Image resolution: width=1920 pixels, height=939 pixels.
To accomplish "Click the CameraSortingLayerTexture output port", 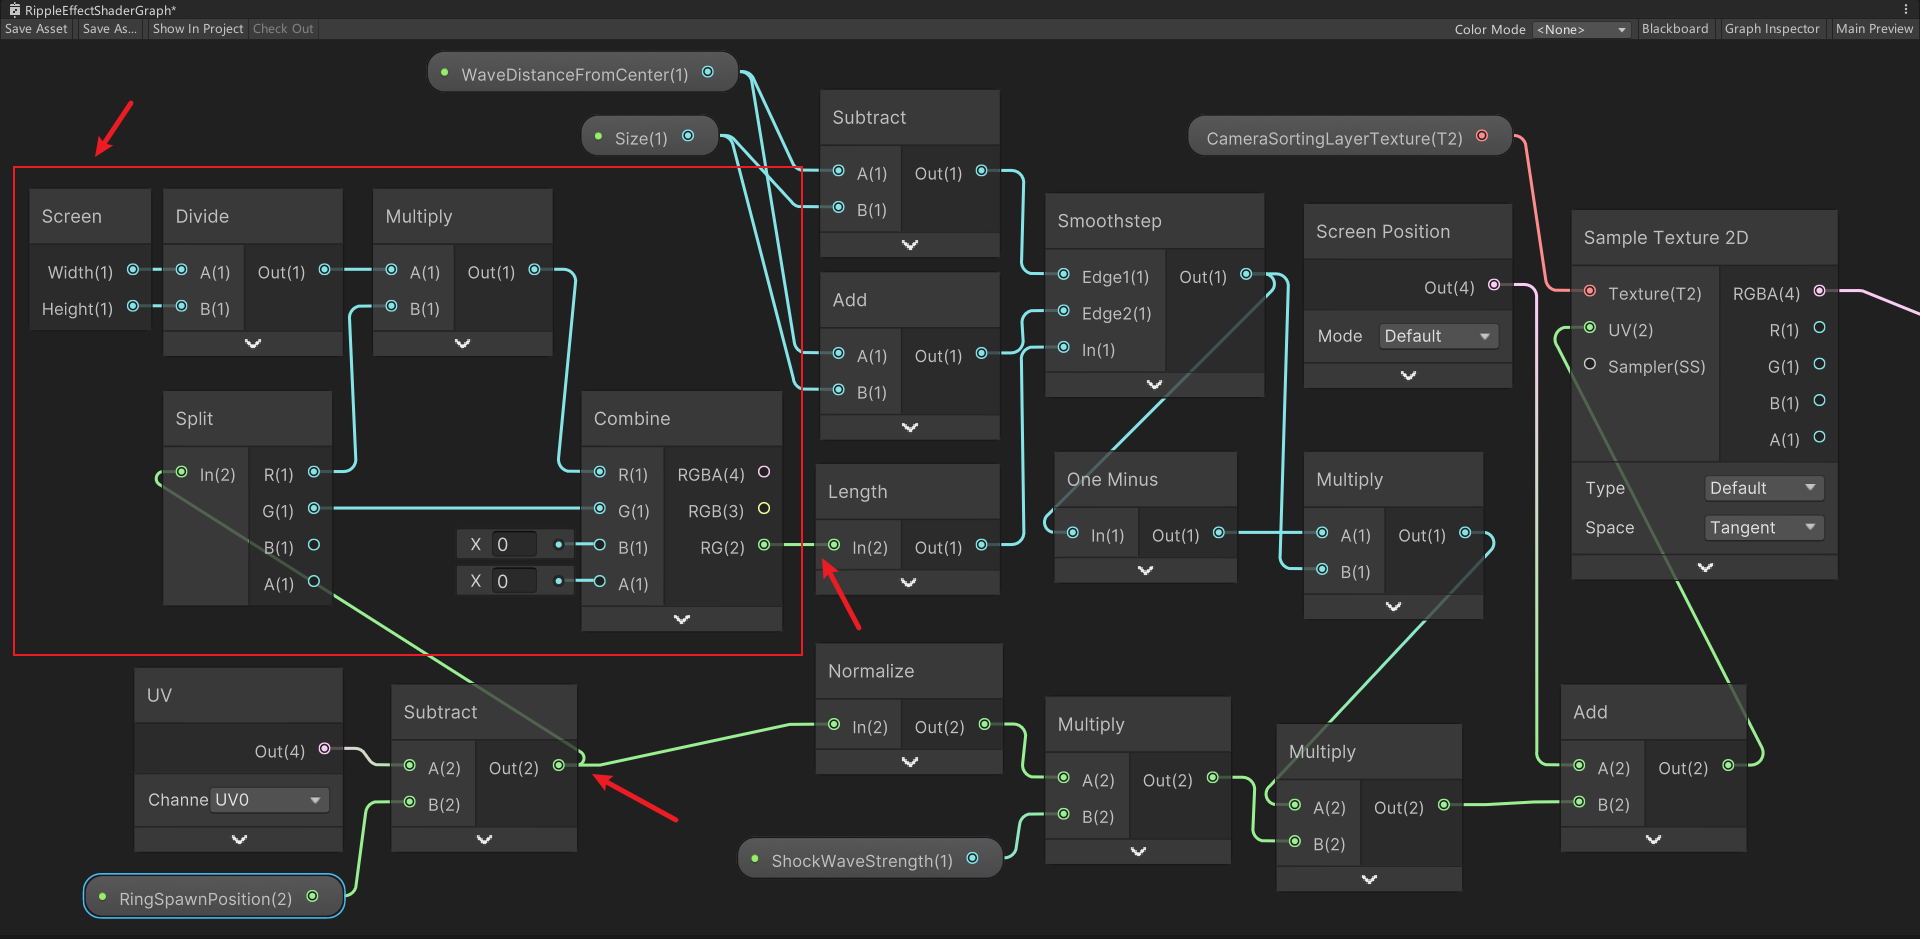I will [1482, 136].
